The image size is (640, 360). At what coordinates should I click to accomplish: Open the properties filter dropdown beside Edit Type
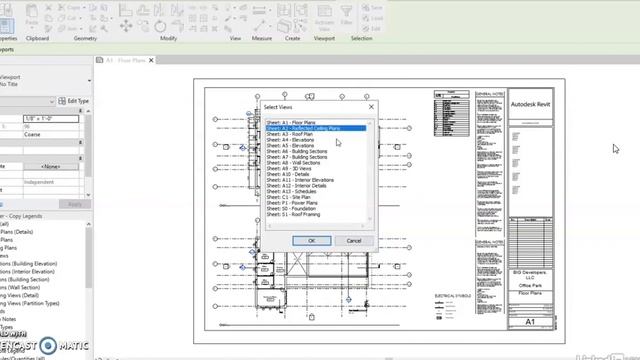click(51, 101)
